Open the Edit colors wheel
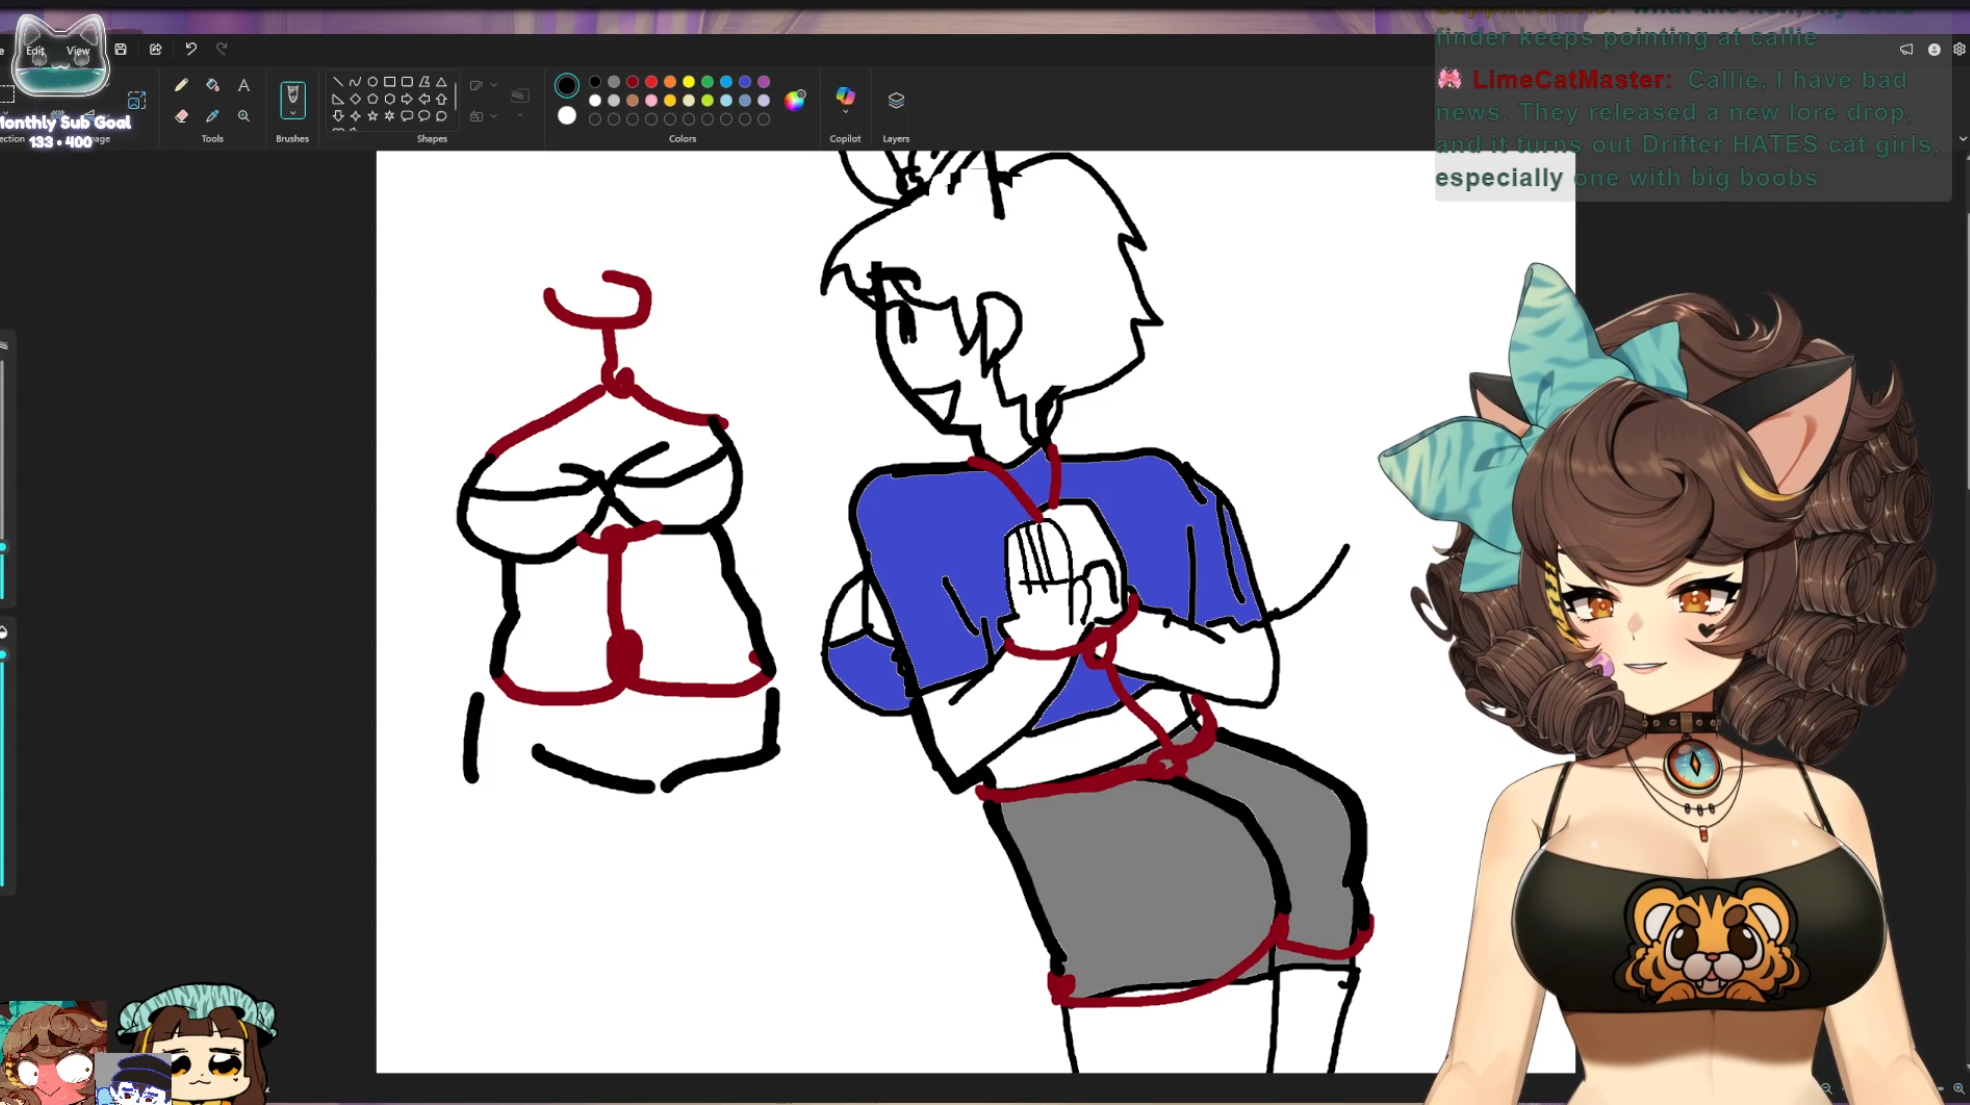This screenshot has height=1105, width=1970. coord(795,100)
